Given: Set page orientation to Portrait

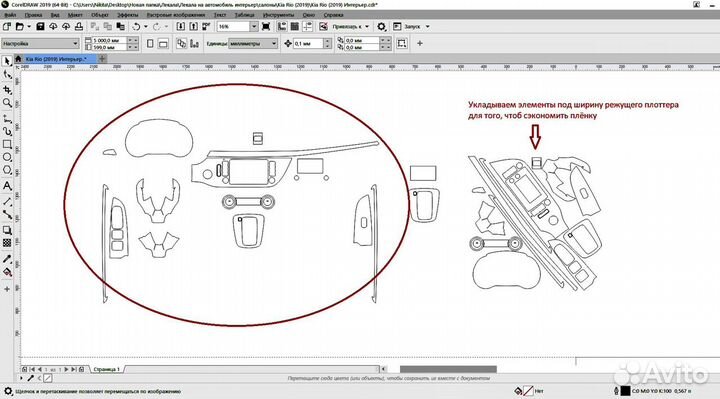Looking at the screenshot, I should (x=150, y=44).
